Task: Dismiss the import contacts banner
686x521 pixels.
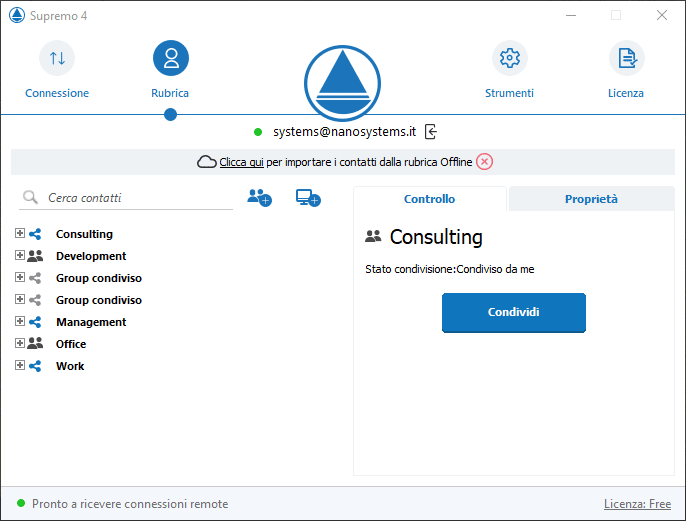Action: point(484,162)
